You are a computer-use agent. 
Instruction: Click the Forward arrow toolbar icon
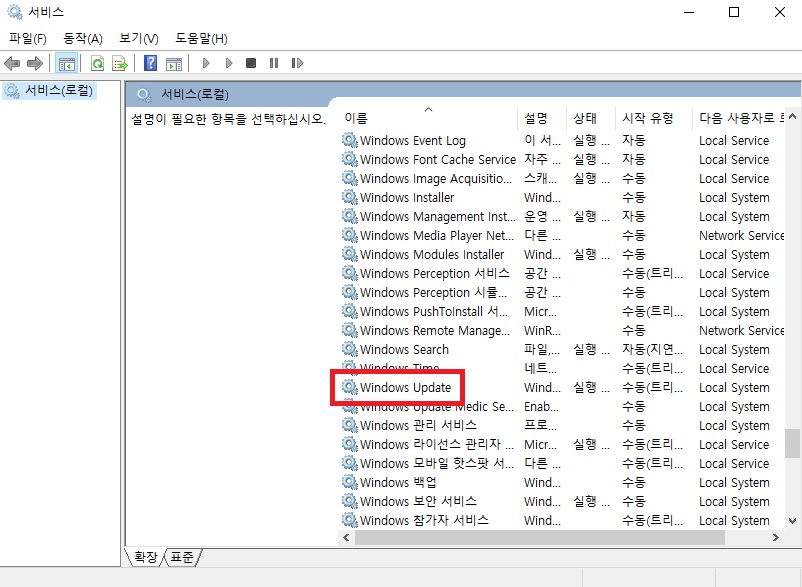[x=35, y=63]
